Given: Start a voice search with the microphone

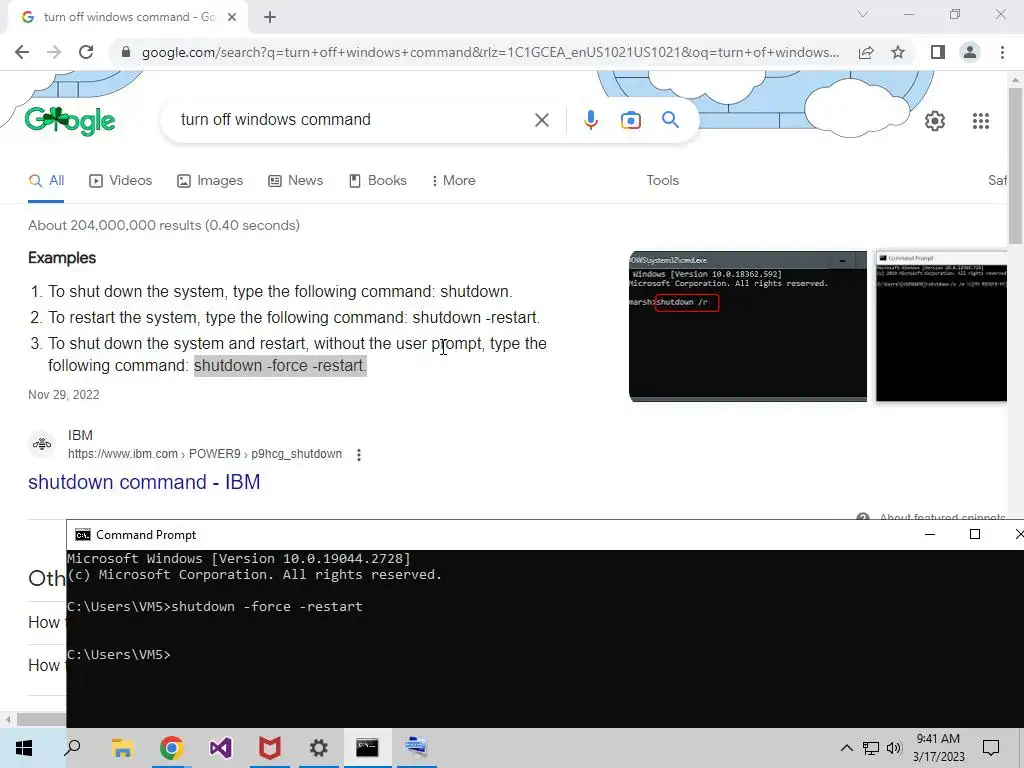Looking at the screenshot, I should tap(590, 120).
